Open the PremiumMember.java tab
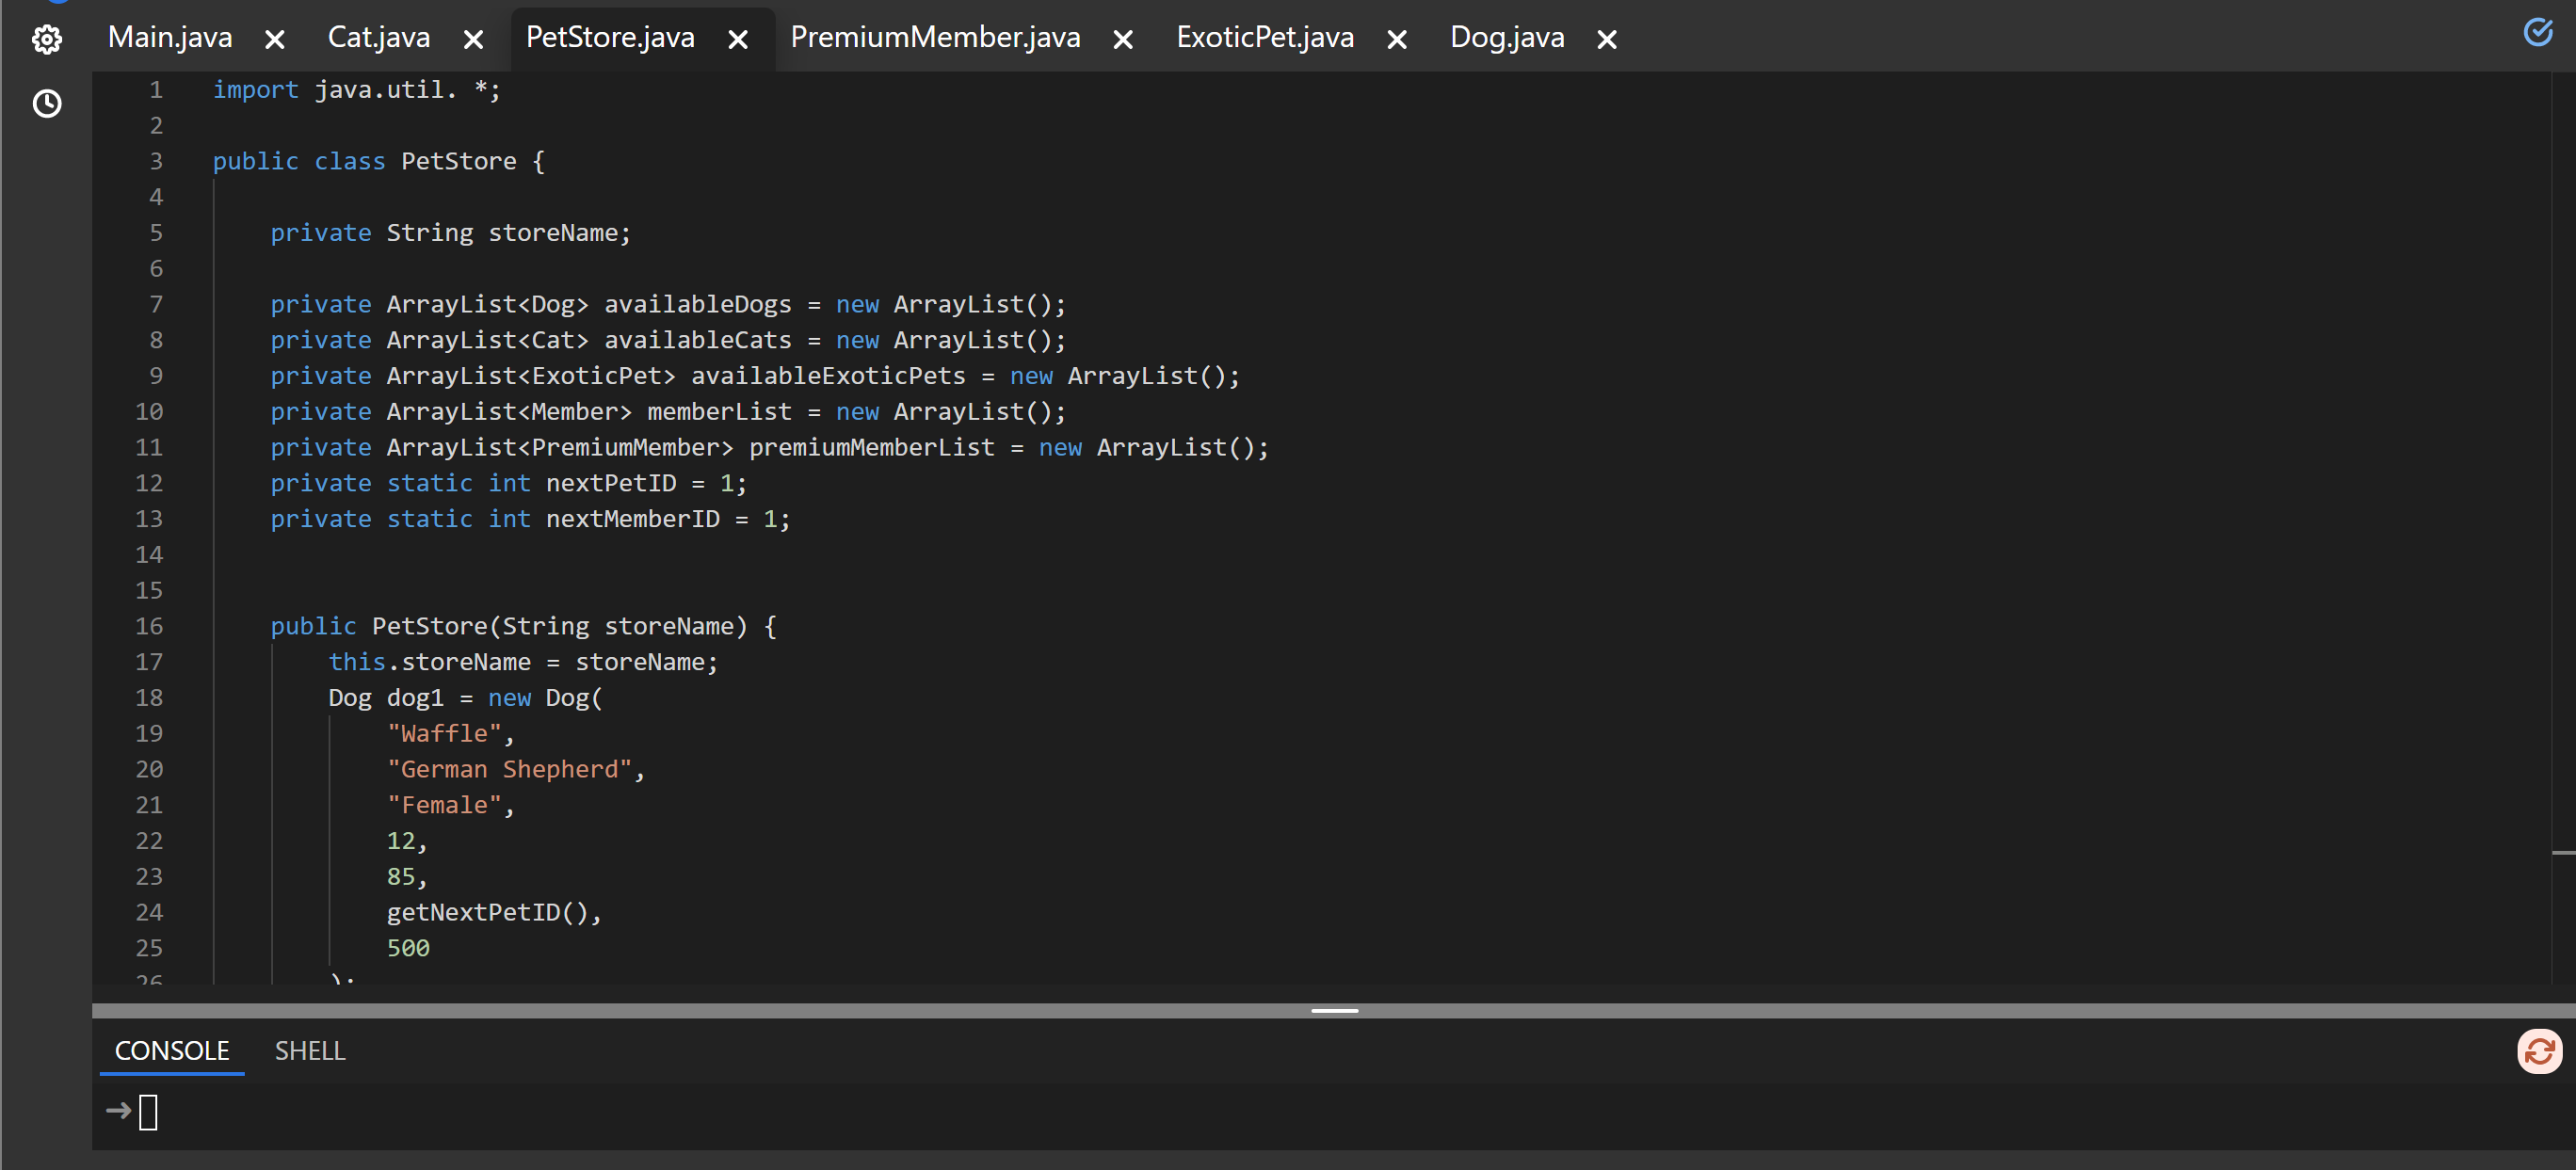Screen dimensions: 2576x1170 coord(935,38)
